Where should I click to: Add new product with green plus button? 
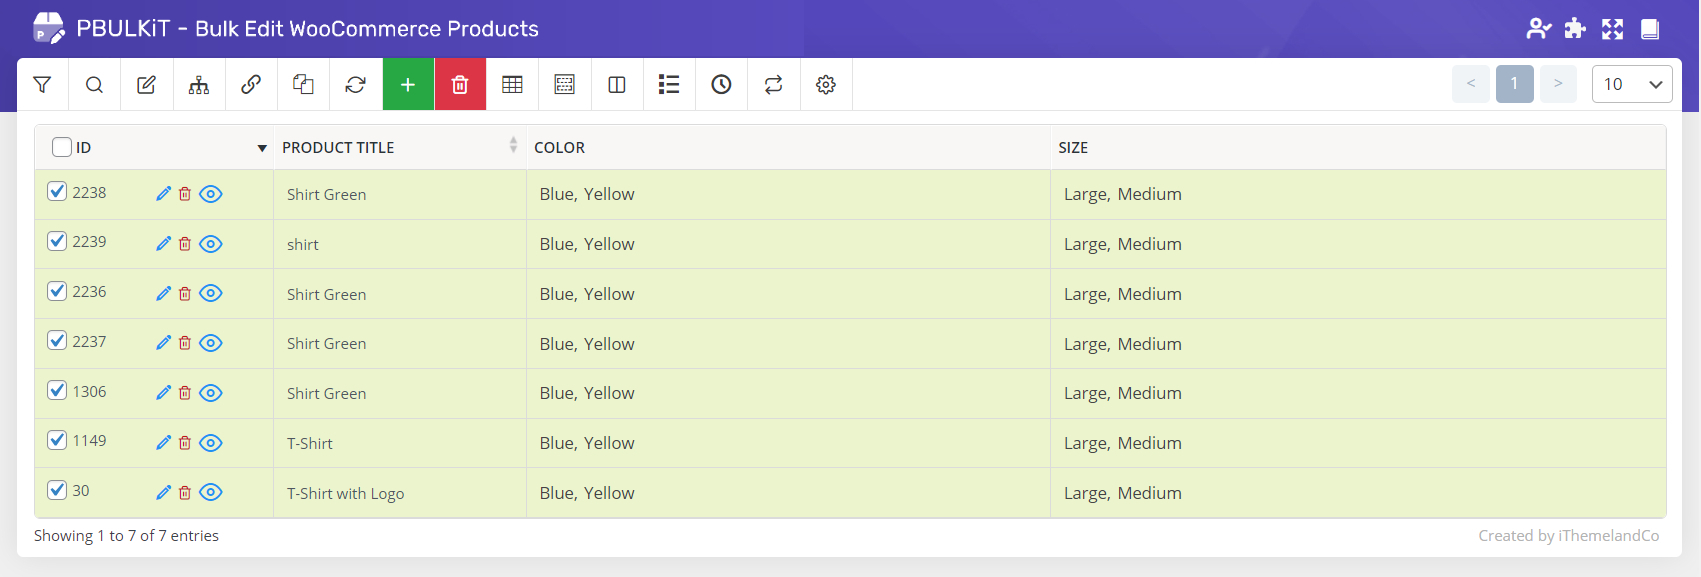[x=408, y=85]
